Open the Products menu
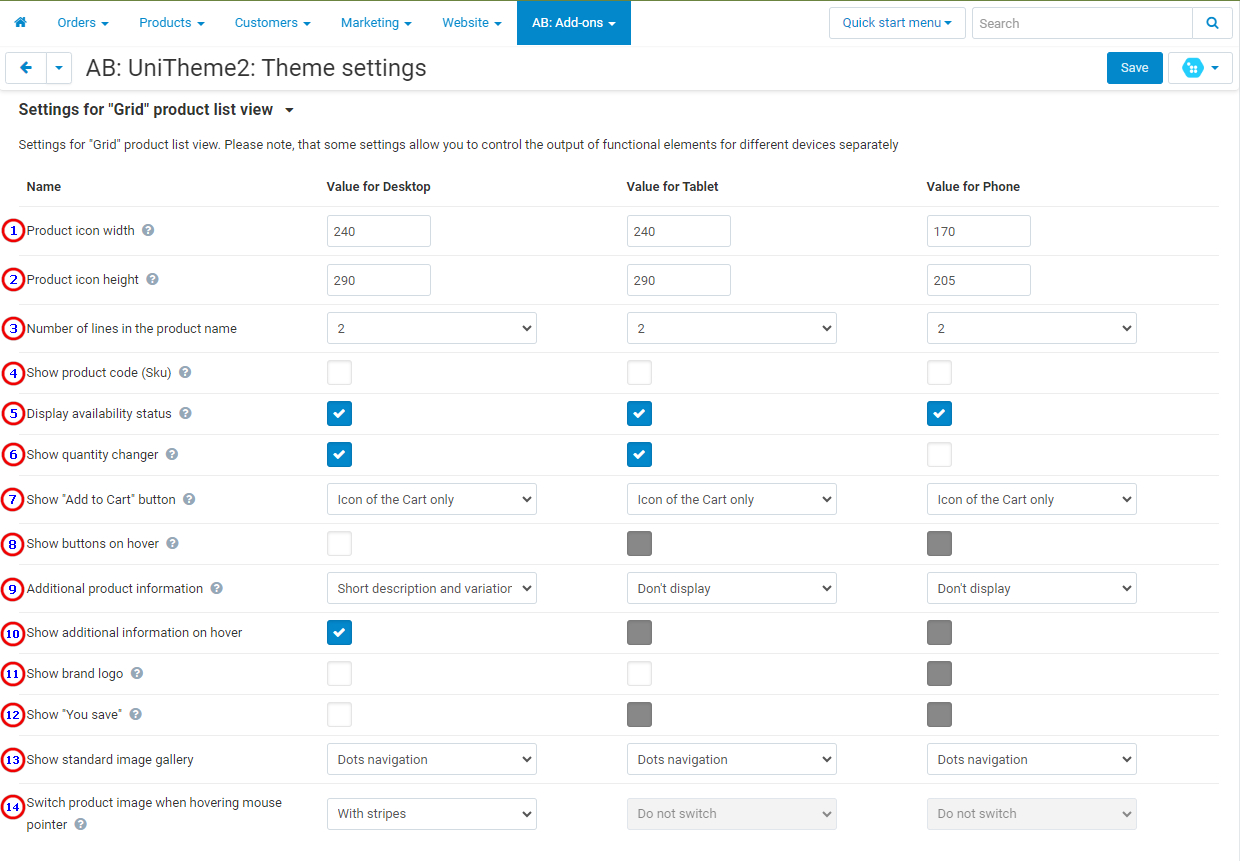This screenshot has height=861, width=1240. (171, 22)
